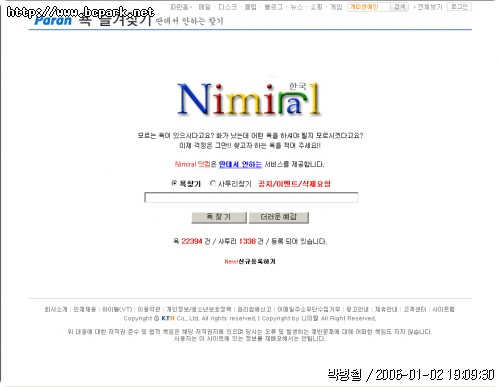Open the 신규등록하기 link

(257, 261)
